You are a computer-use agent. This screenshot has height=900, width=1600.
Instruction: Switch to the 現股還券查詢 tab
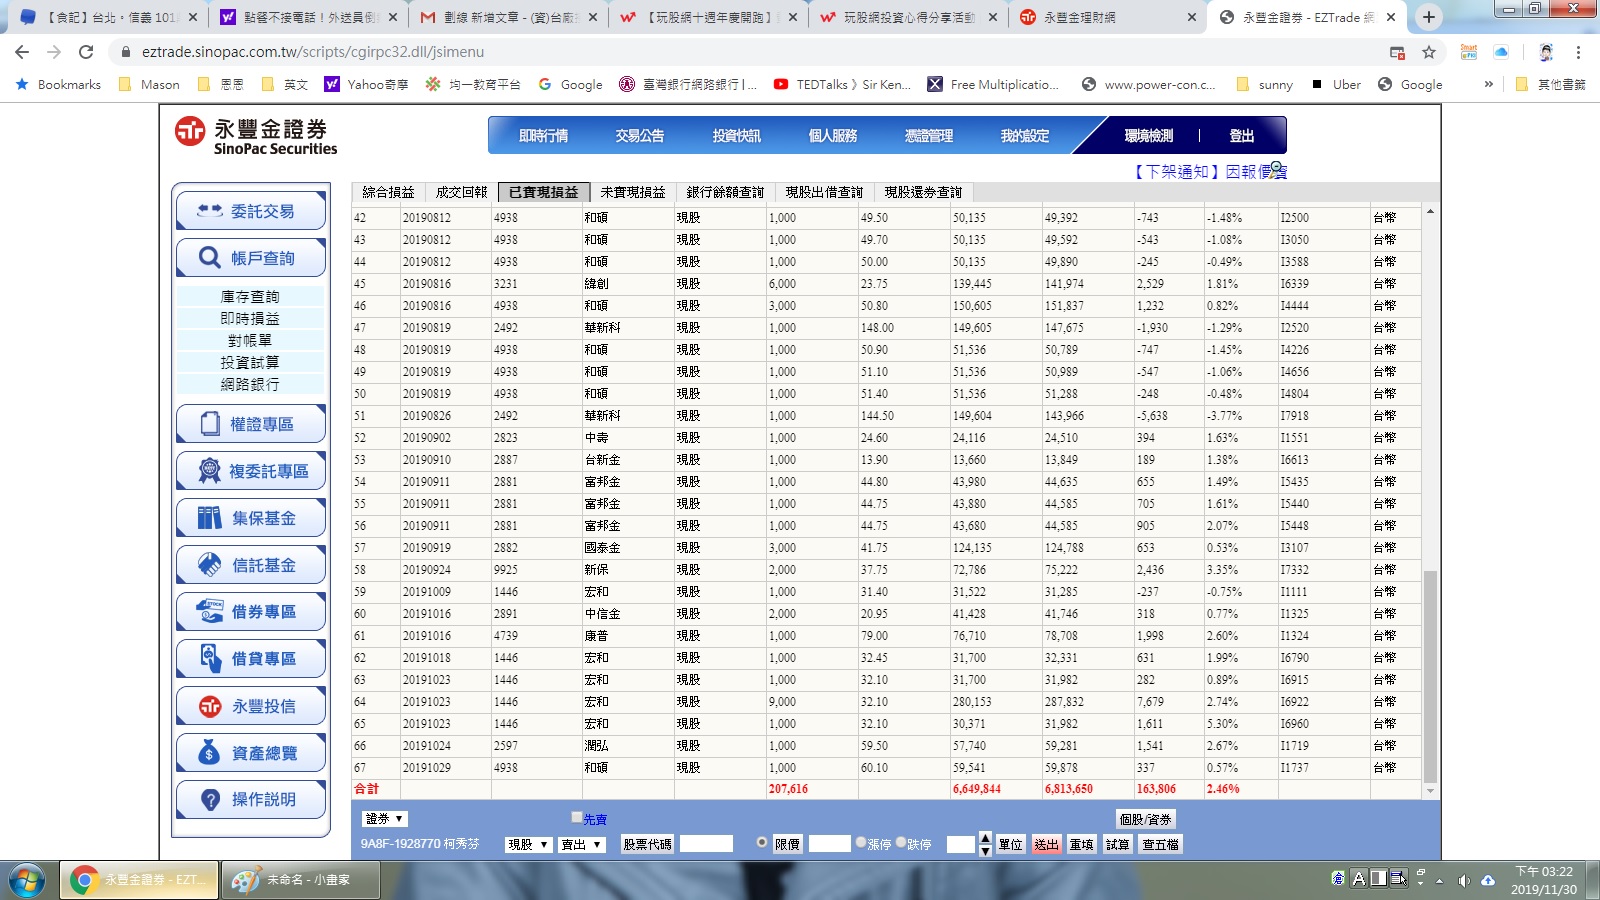click(x=923, y=192)
